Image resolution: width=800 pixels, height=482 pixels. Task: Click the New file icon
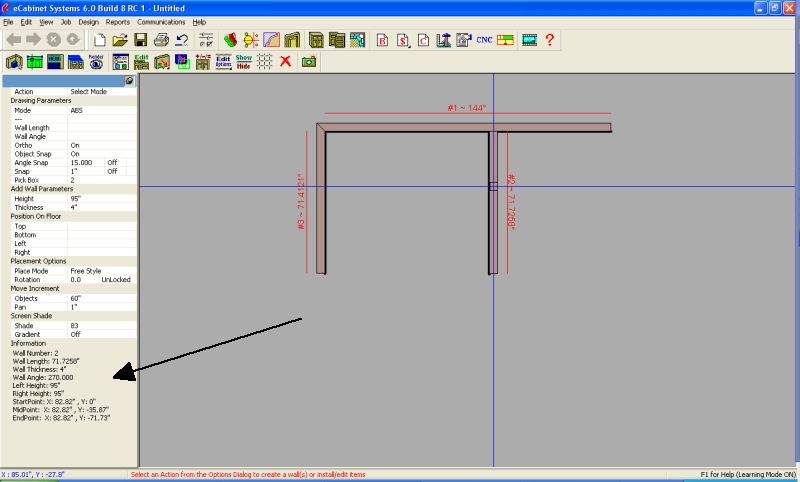(99, 40)
